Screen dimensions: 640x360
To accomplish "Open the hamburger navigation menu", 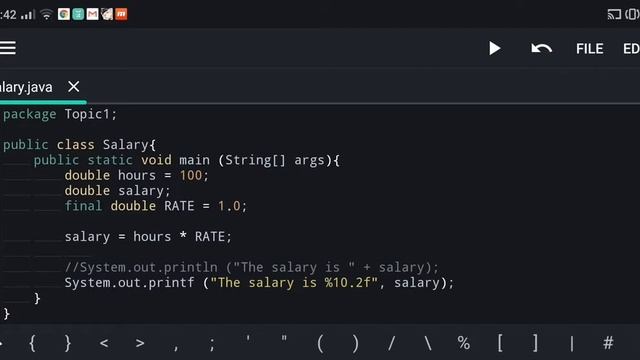I will (x=8, y=48).
